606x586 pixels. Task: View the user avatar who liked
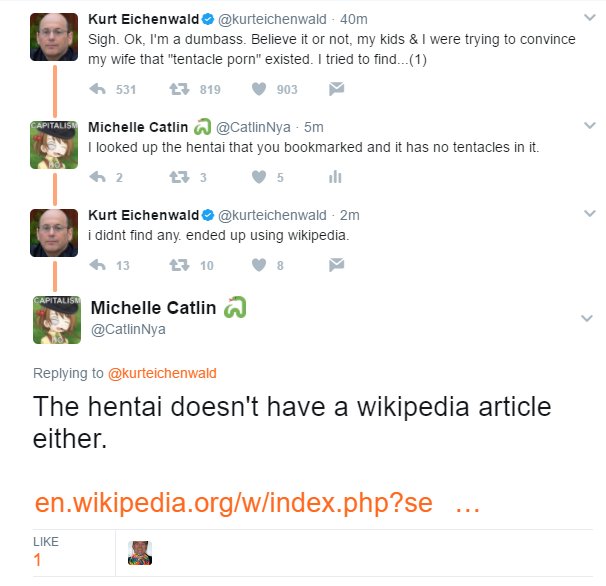140,553
